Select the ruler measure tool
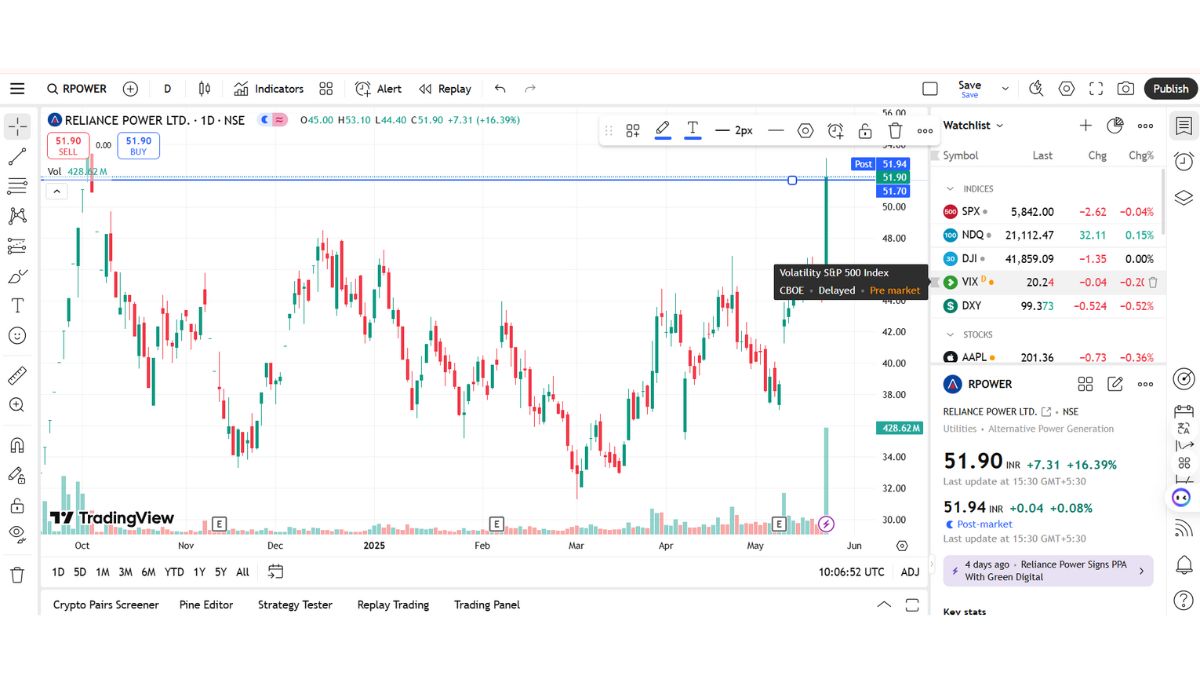The width and height of the screenshot is (1200, 675). (17, 375)
